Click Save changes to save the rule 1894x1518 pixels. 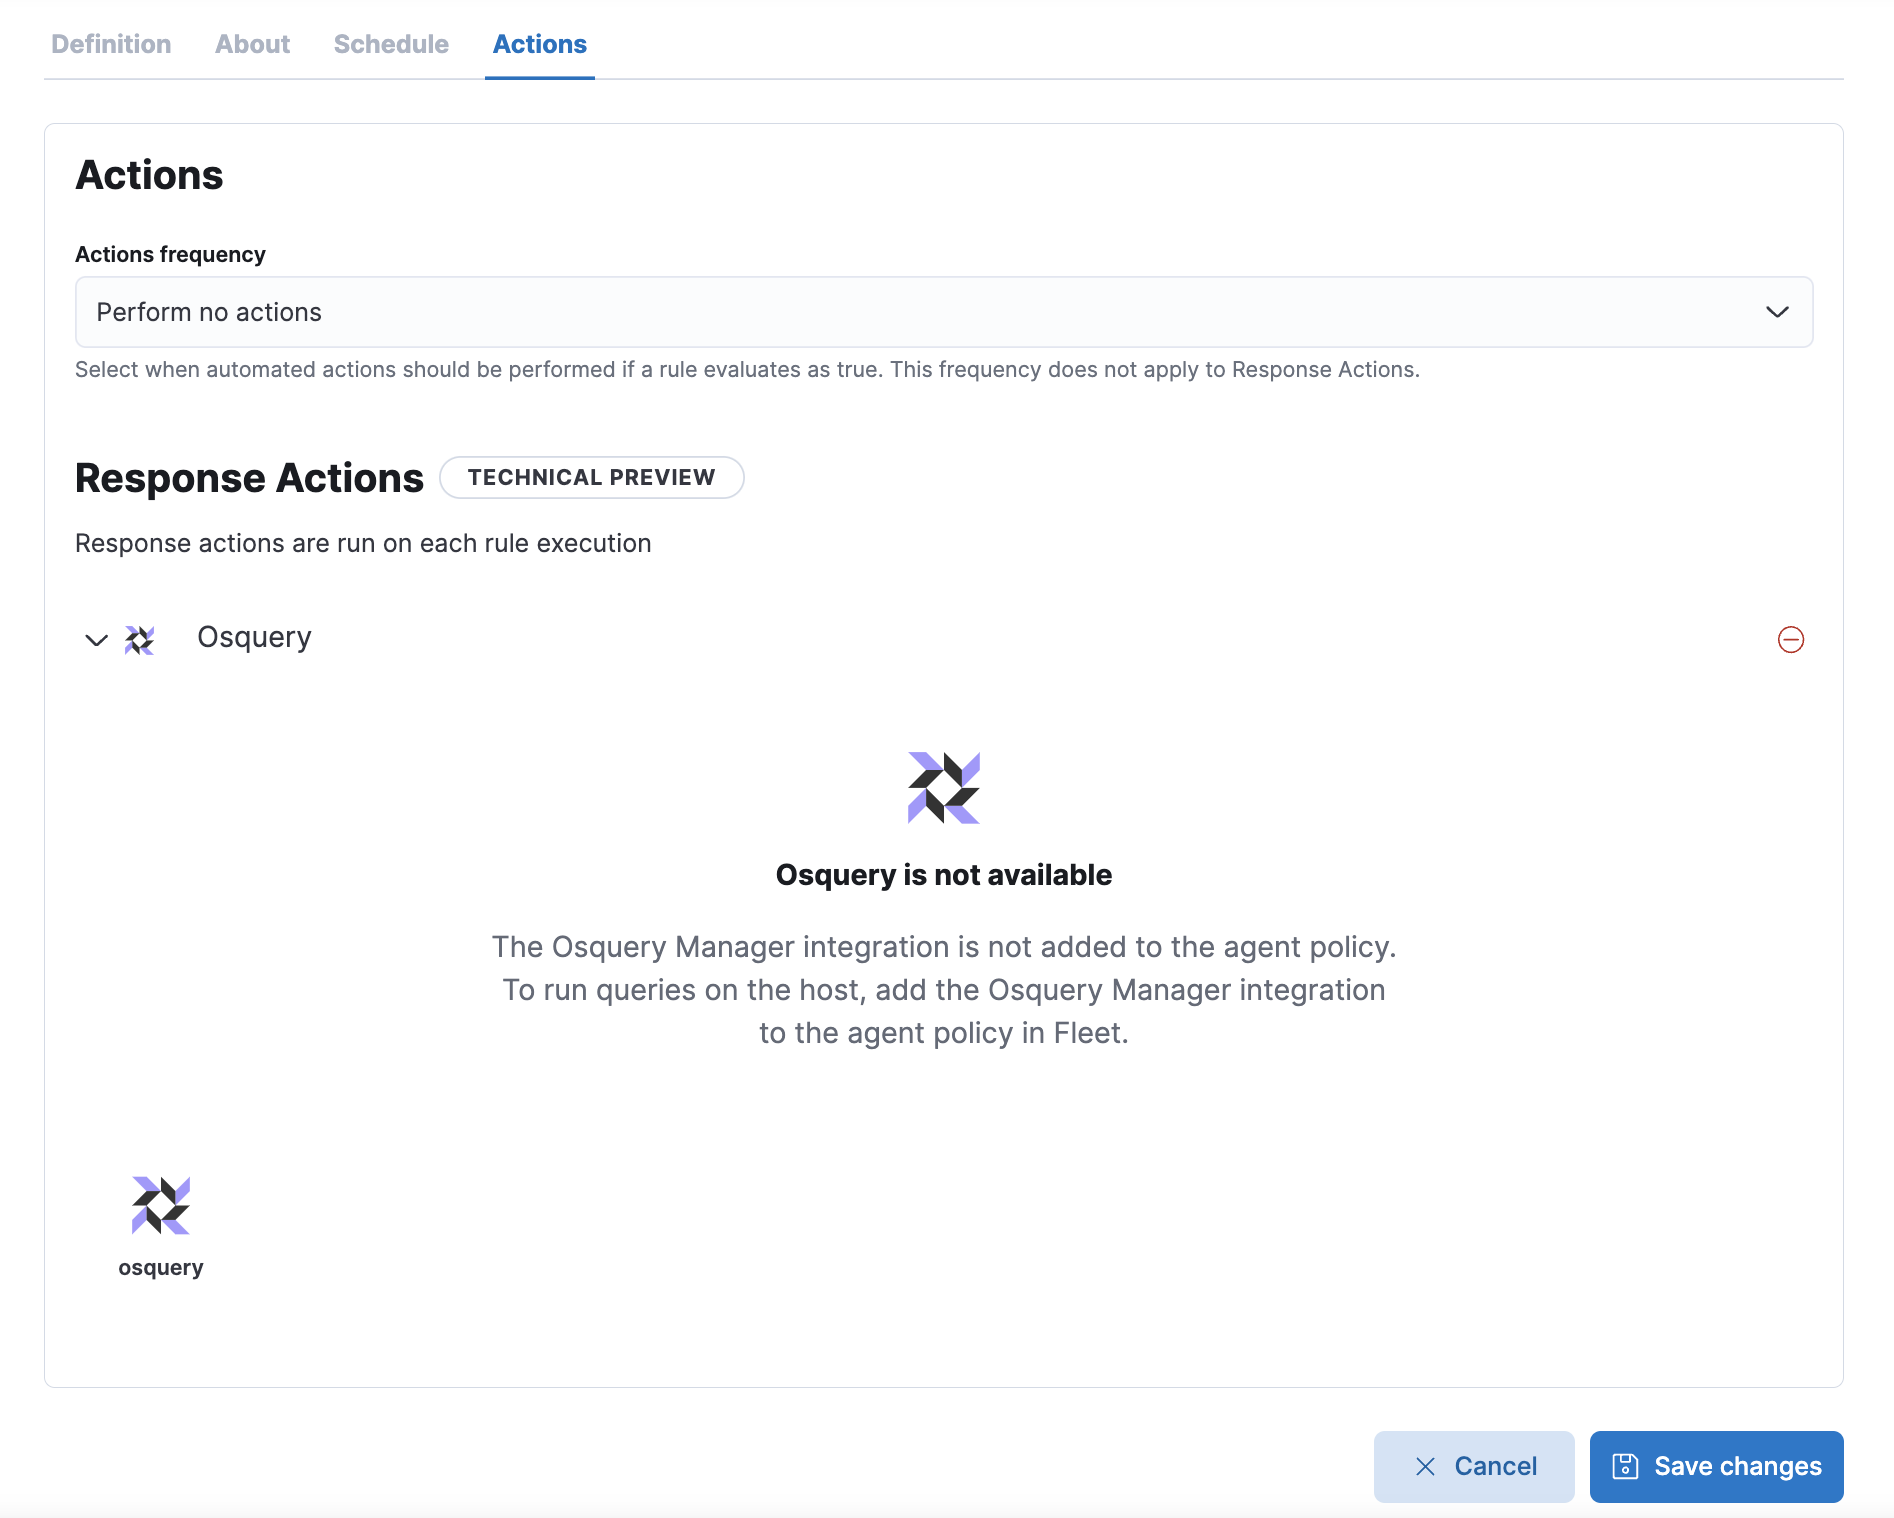pos(1715,1466)
